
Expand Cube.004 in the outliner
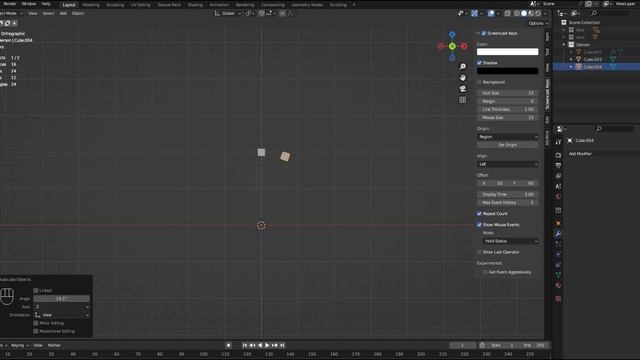(571, 67)
